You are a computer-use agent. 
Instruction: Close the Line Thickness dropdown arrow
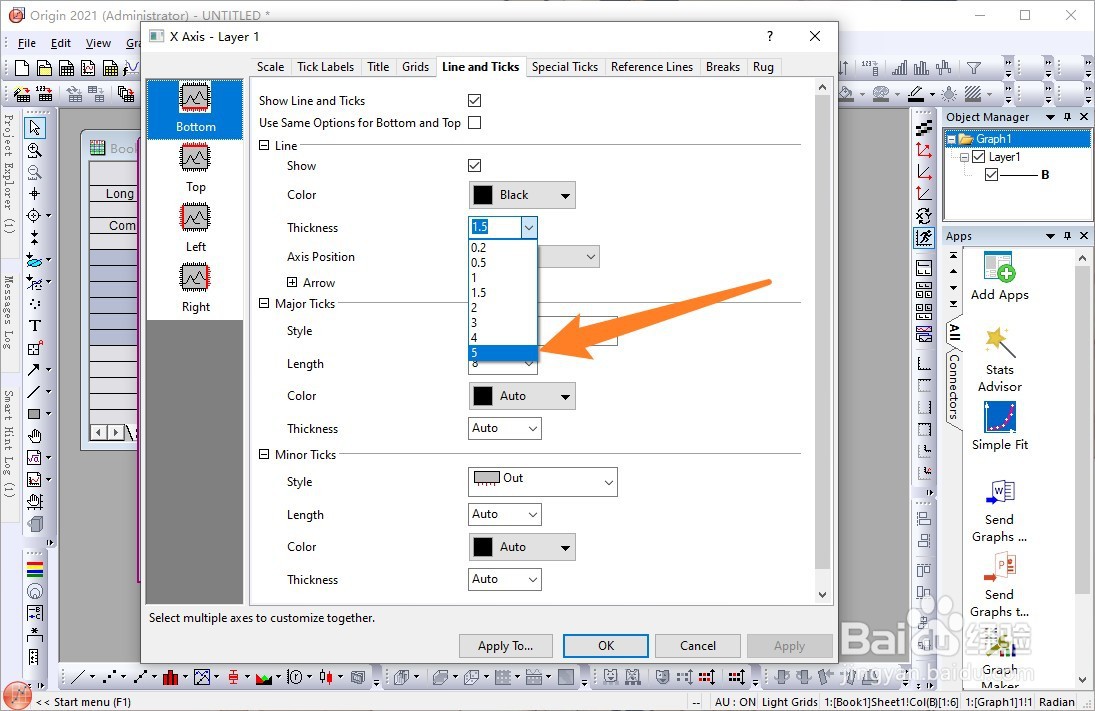[529, 227]
